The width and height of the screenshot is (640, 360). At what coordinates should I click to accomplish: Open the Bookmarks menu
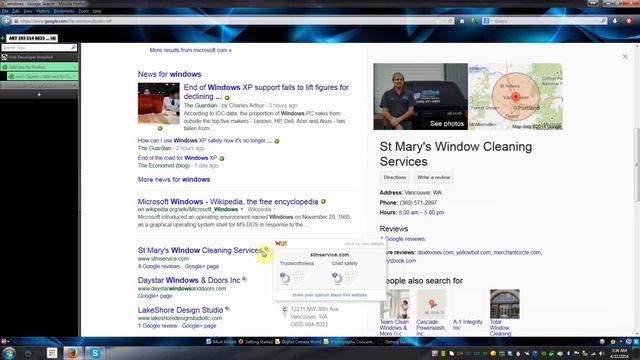[x=64, y=11]
